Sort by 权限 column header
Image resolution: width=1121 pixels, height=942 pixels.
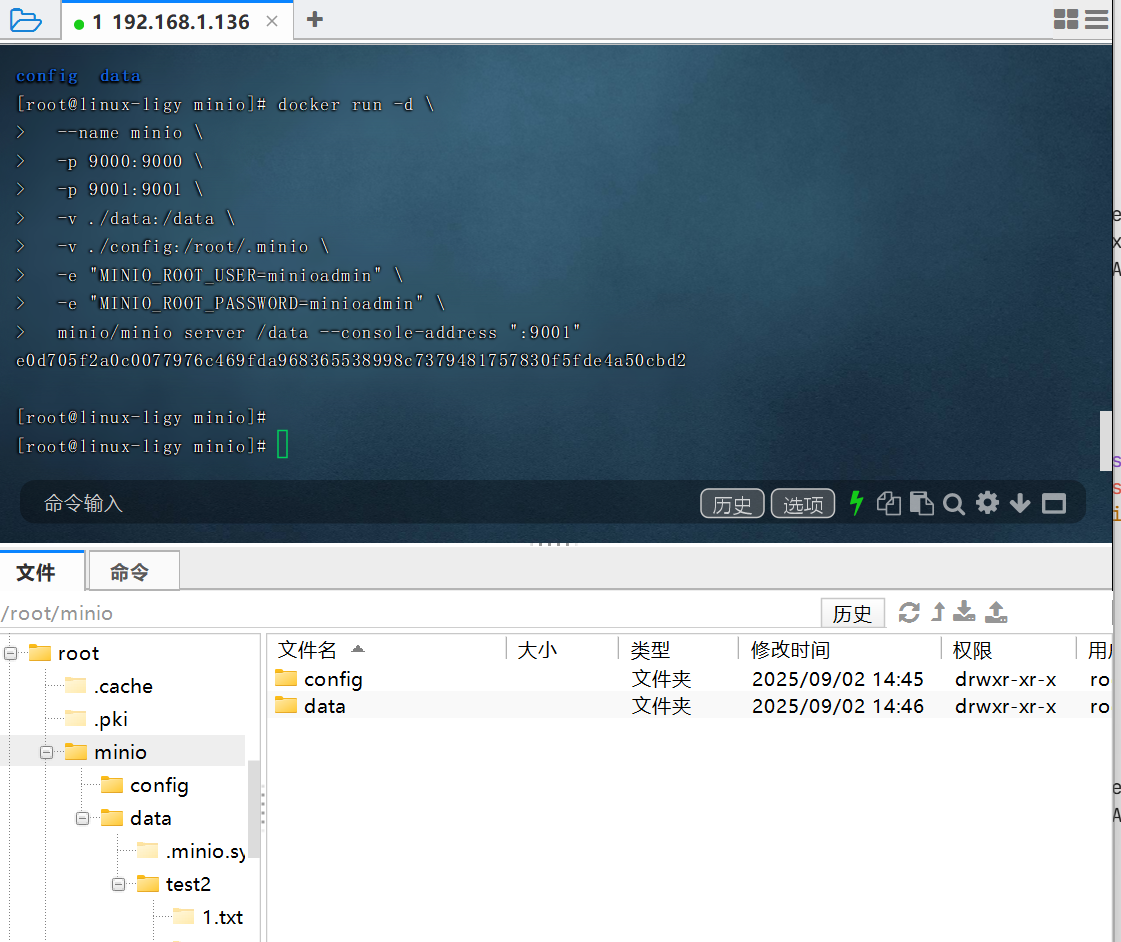(1009, 650)
